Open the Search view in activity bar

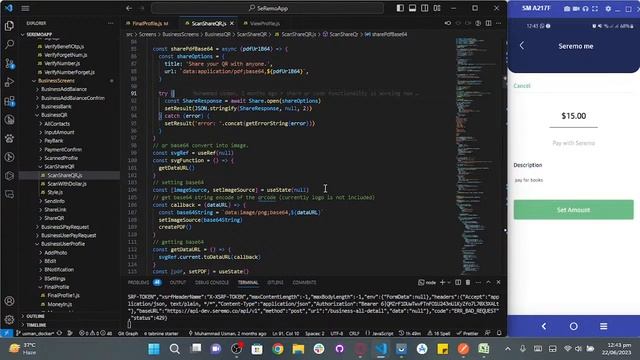click(9, 44)
